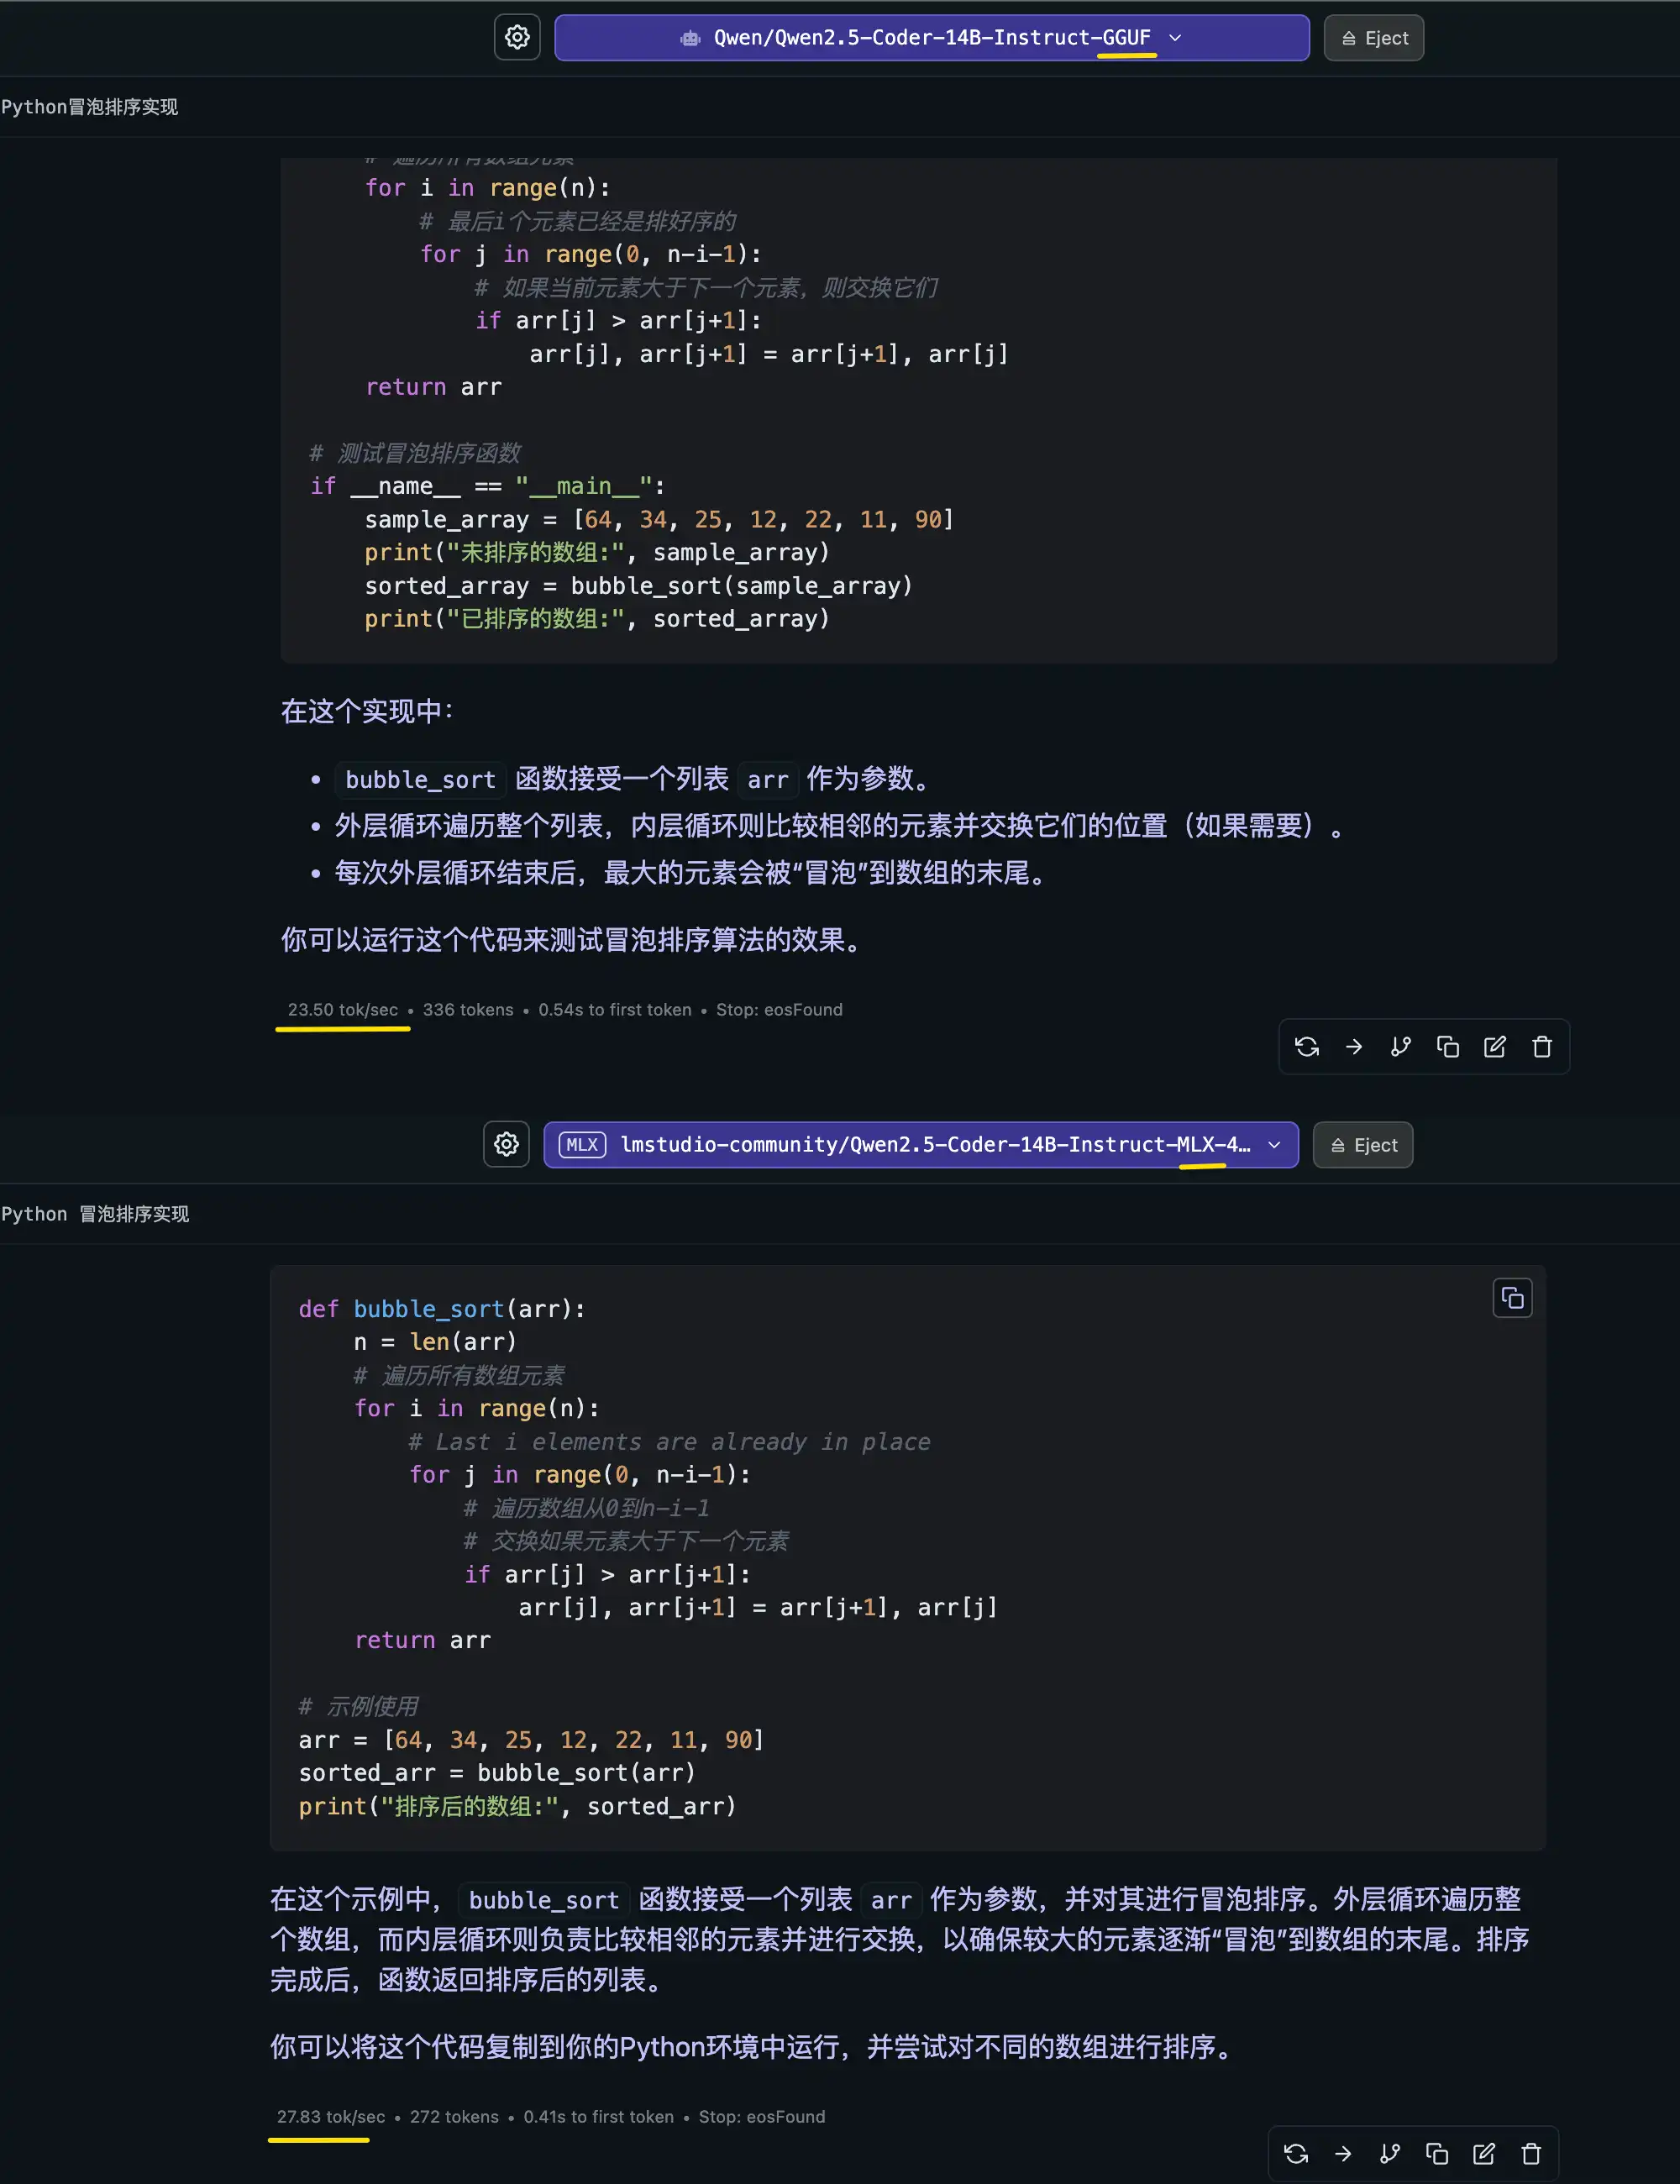
Task: Copy the 336 tokens response message
Action: coord(1447,1046)
